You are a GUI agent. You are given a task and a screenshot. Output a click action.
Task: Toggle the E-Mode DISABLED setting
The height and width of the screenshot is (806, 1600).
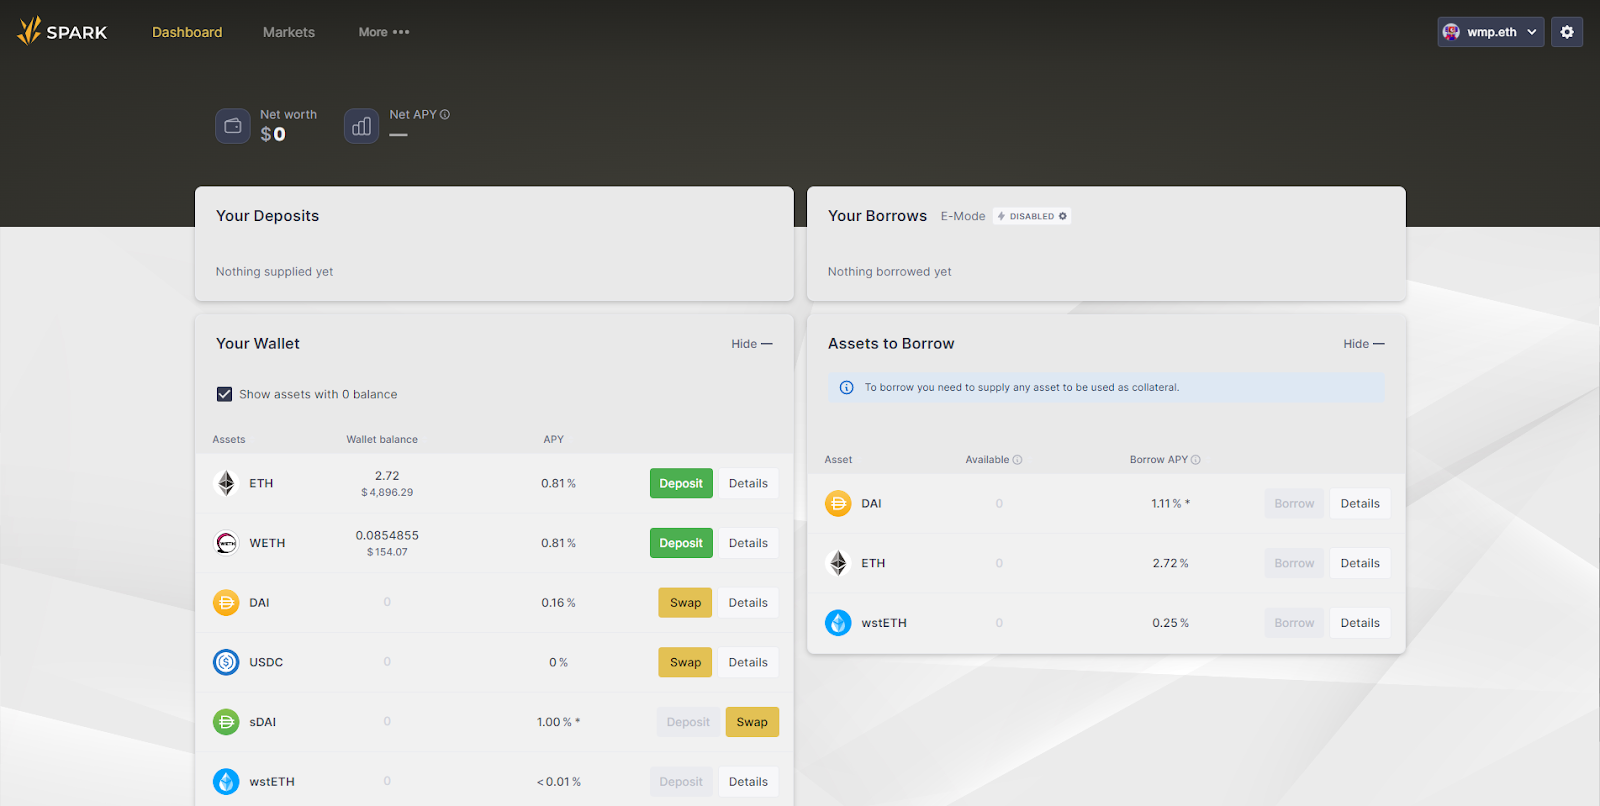[x=1032, y=216]
